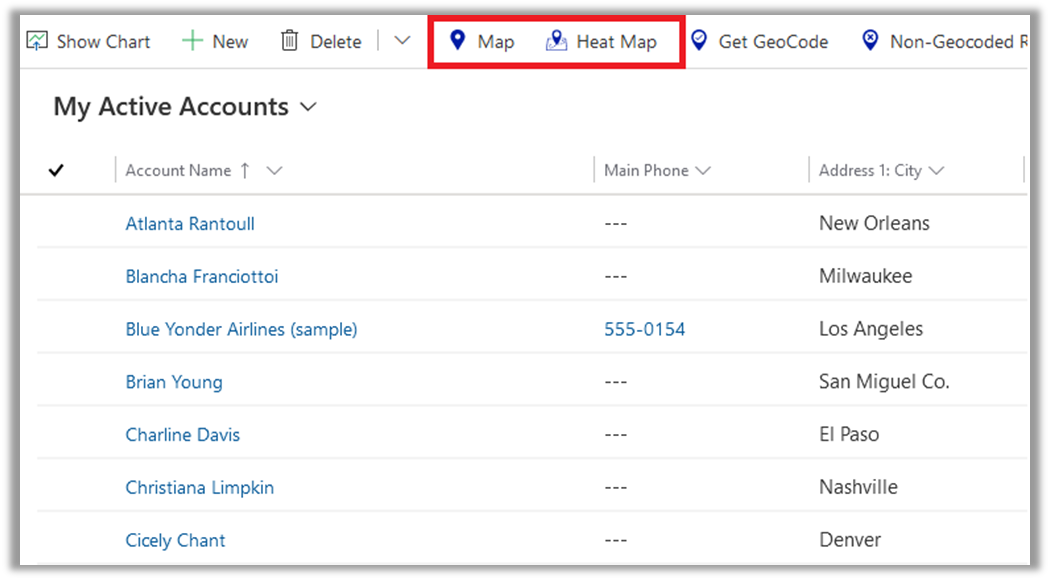Viewport: 1050px width, 580px height.
Task: Open the Christiana Limpkin record
Action: [x=199, y=488]
